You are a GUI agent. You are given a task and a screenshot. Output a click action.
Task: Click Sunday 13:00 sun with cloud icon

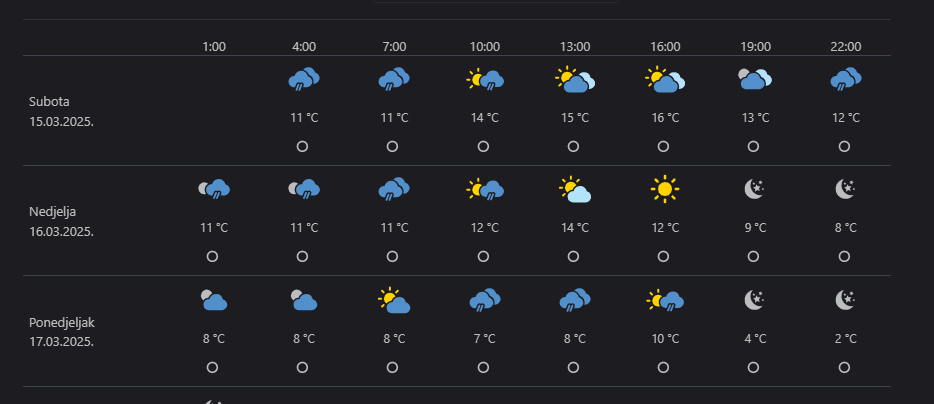pyautogui.click(x=574, y=189)
